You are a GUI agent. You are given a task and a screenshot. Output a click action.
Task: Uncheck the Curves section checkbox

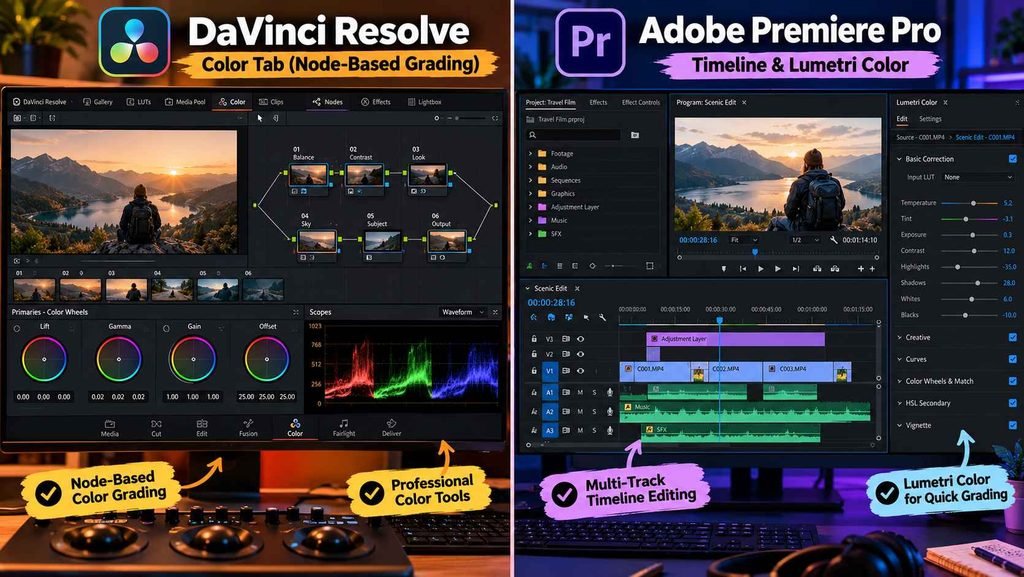pyautogui.click(x=1012, y=359)
